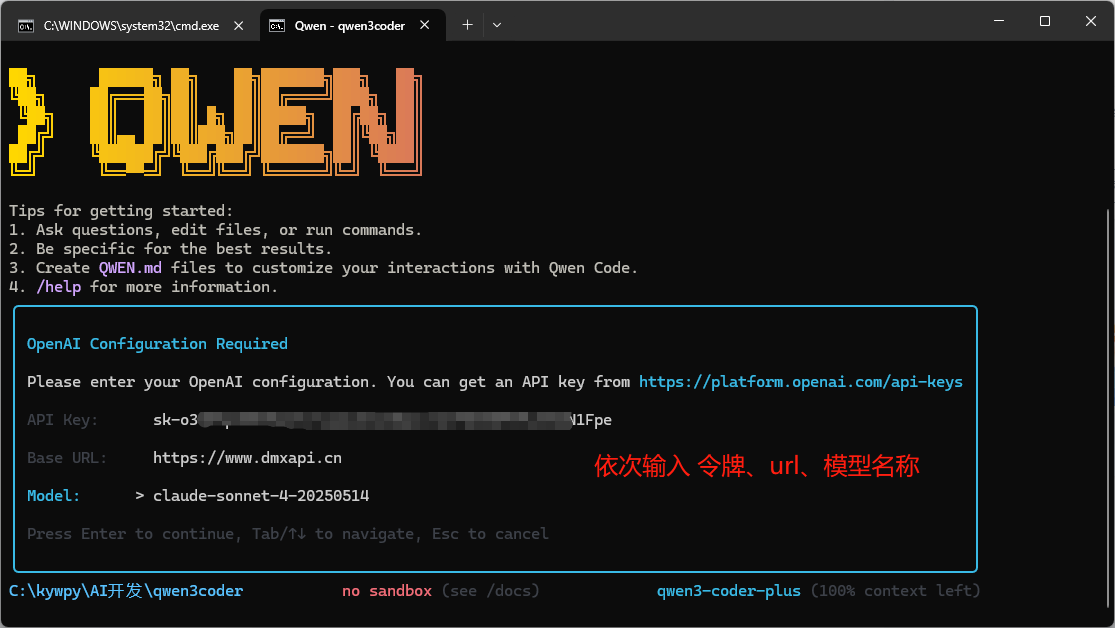This screenshot has width=1115, height=628.
Task: Minimize the terminal window
Action: (x=998, y=21)
